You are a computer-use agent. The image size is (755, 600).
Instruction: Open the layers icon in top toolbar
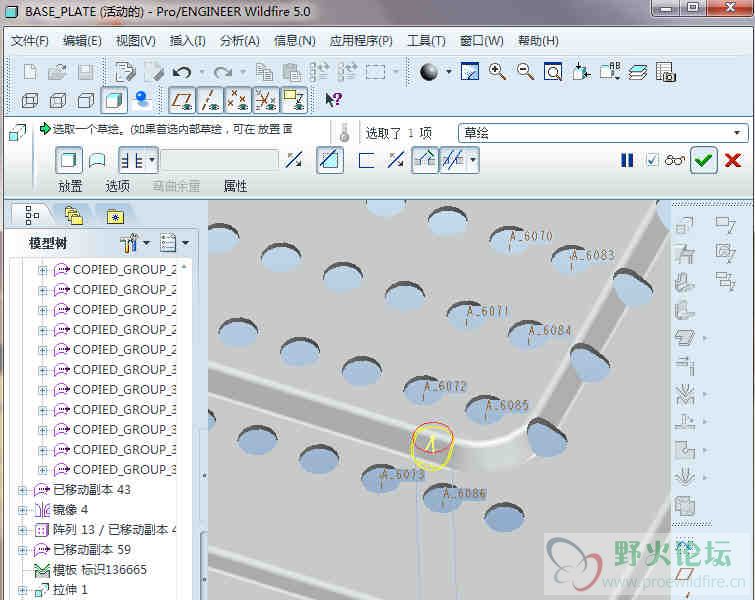pyautogui.click(x=638, y=72)
